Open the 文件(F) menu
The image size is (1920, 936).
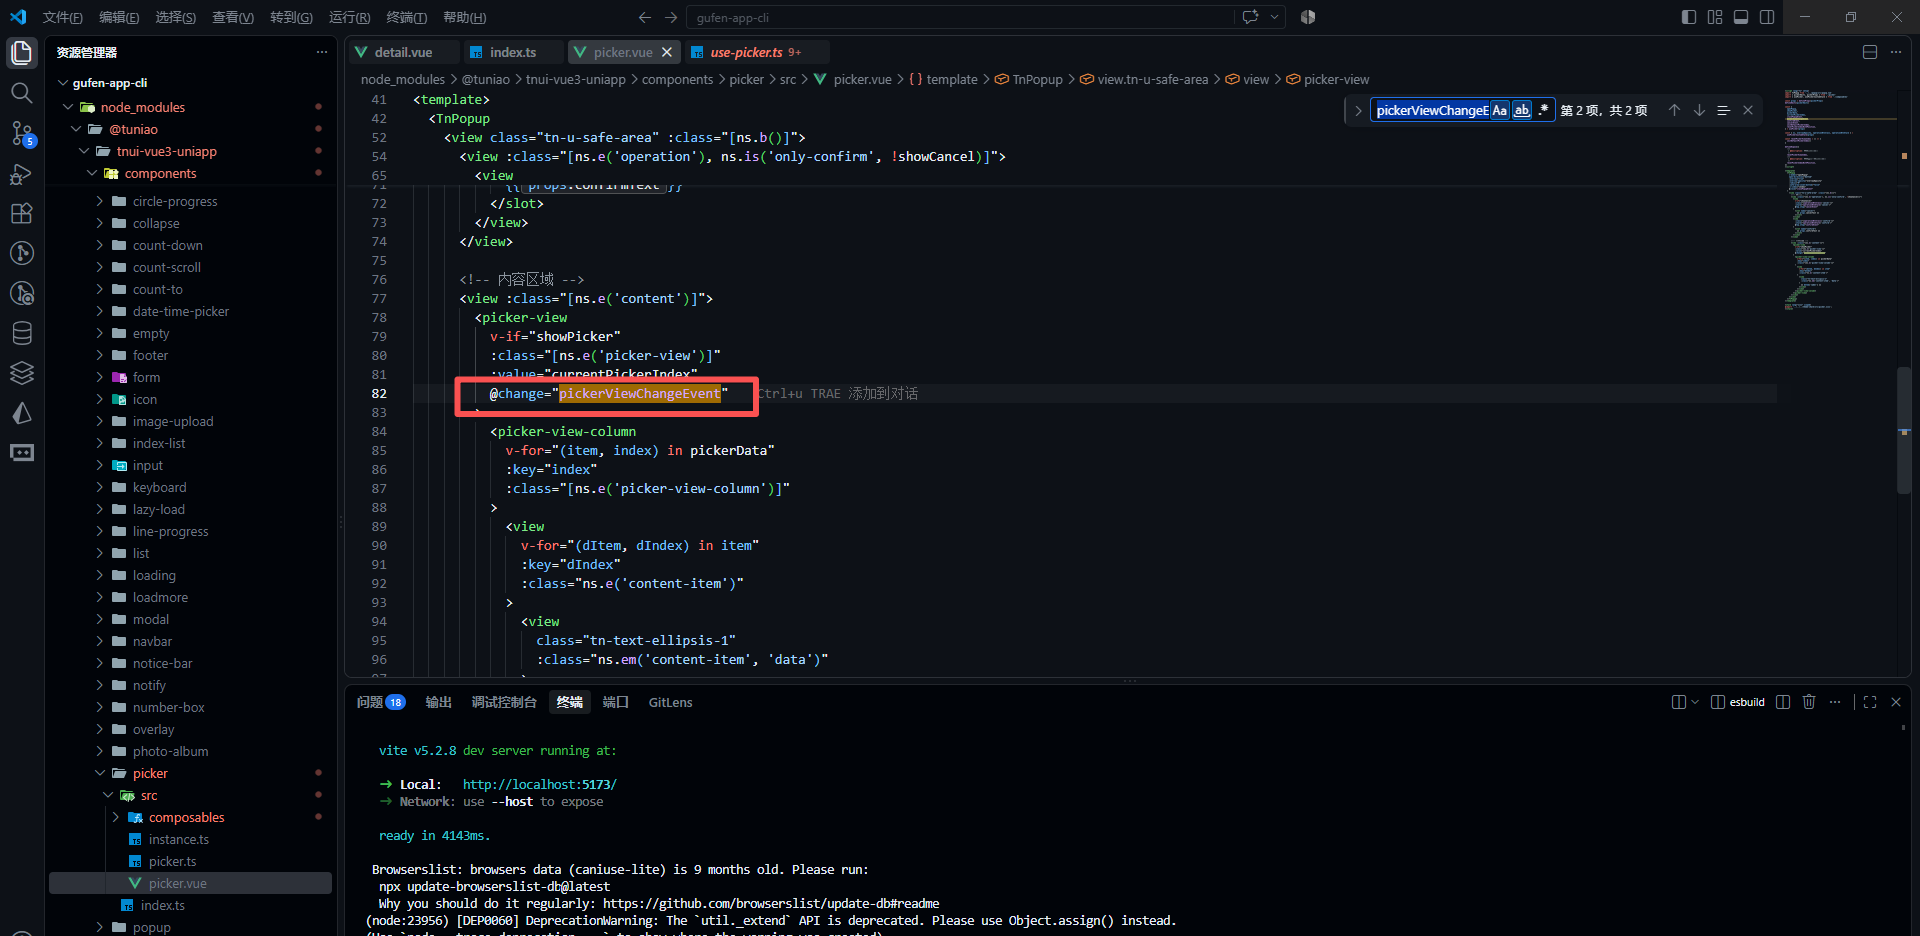coord(63,17)
